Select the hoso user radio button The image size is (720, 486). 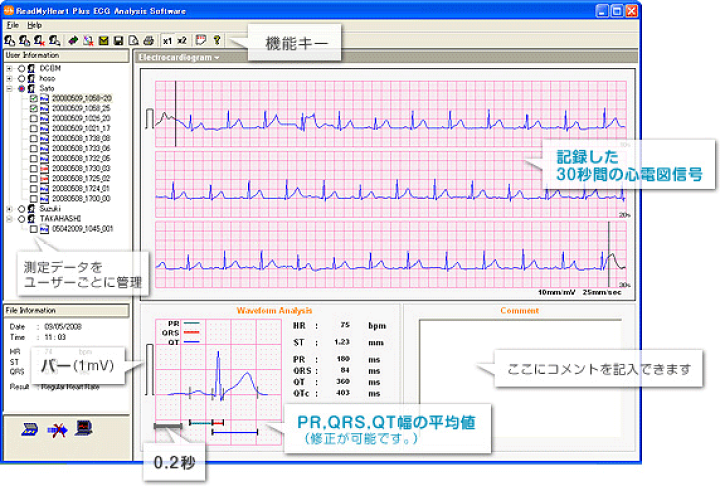pyautogui.click(x=21, y=79)
